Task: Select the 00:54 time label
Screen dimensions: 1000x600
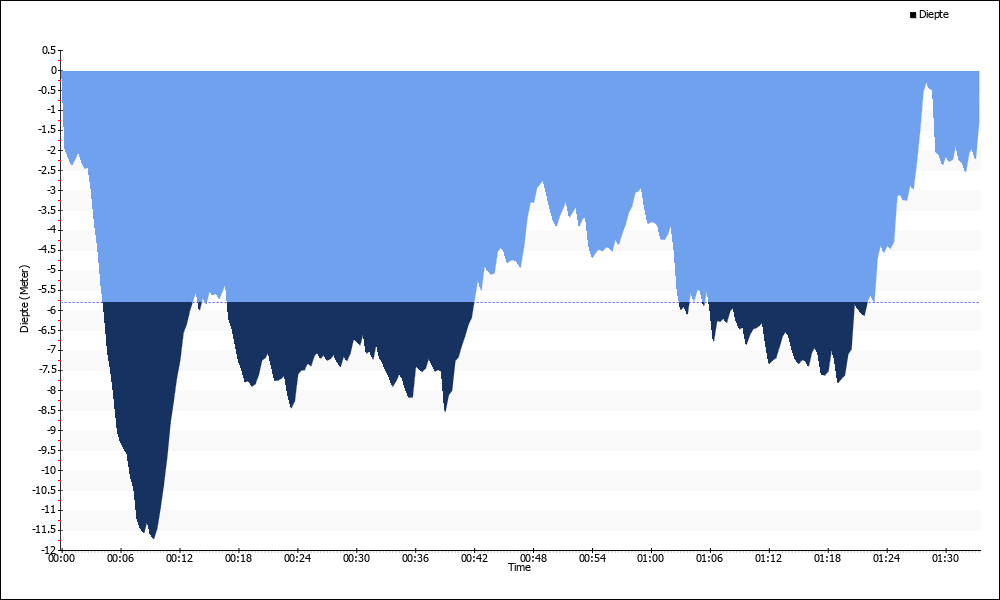Action: pyautogui.click(x=592, y=558)
